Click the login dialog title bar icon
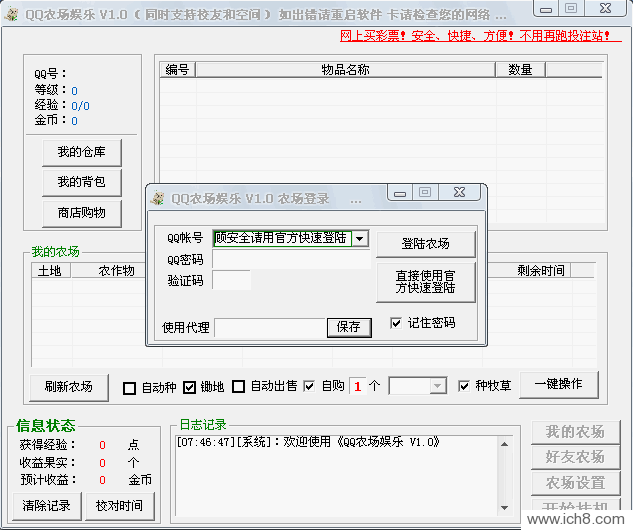The image size is (633, 530). click(157, 198)
